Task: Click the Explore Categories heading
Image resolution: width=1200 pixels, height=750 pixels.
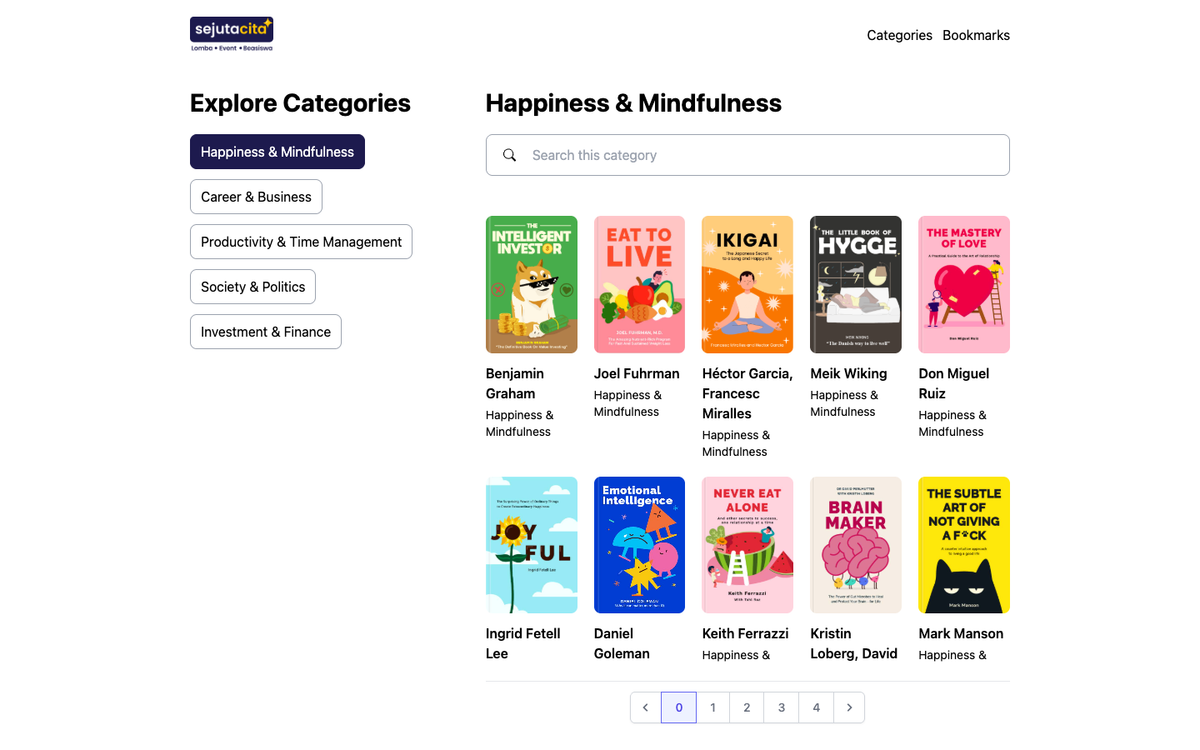Action: [x=300, y=103]
